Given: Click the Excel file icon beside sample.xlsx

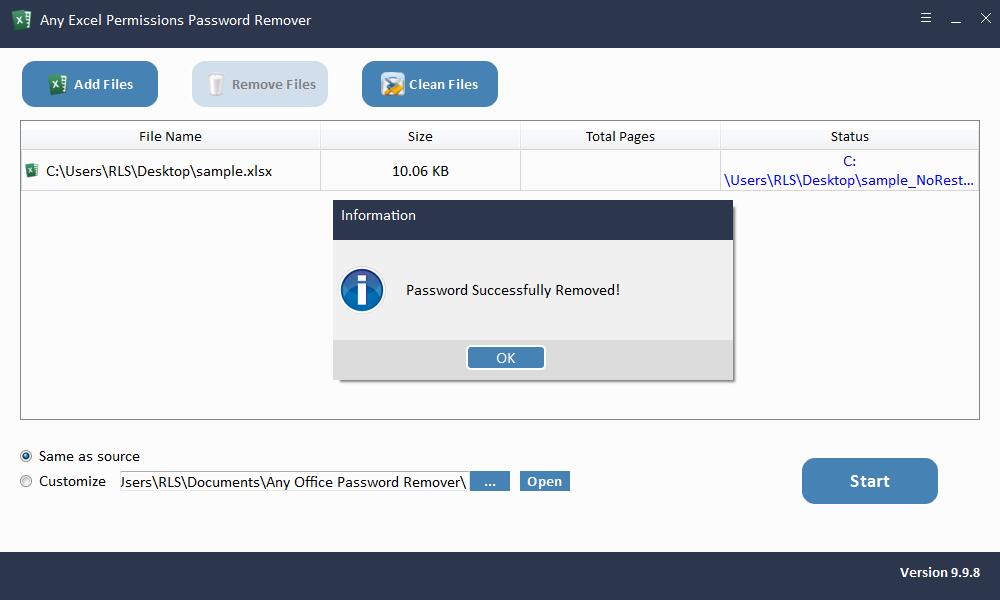Looking at the screenshot, I should (31, 170).
